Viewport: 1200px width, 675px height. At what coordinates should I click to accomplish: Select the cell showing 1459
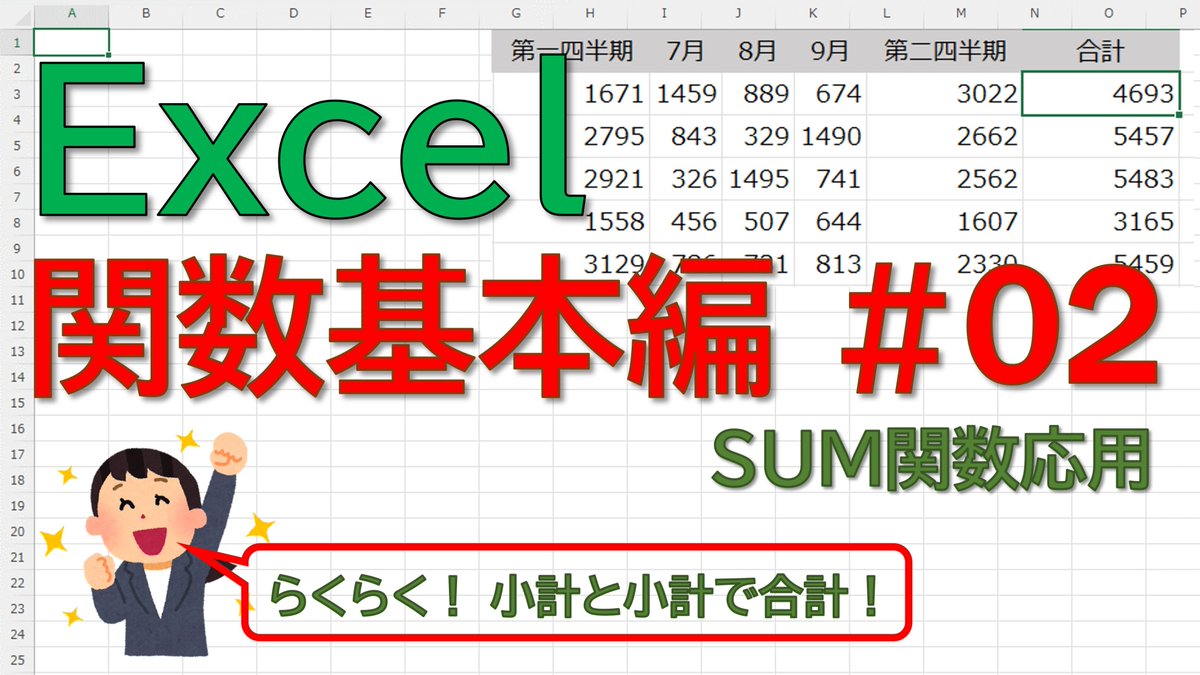click(x=686, y=94)
